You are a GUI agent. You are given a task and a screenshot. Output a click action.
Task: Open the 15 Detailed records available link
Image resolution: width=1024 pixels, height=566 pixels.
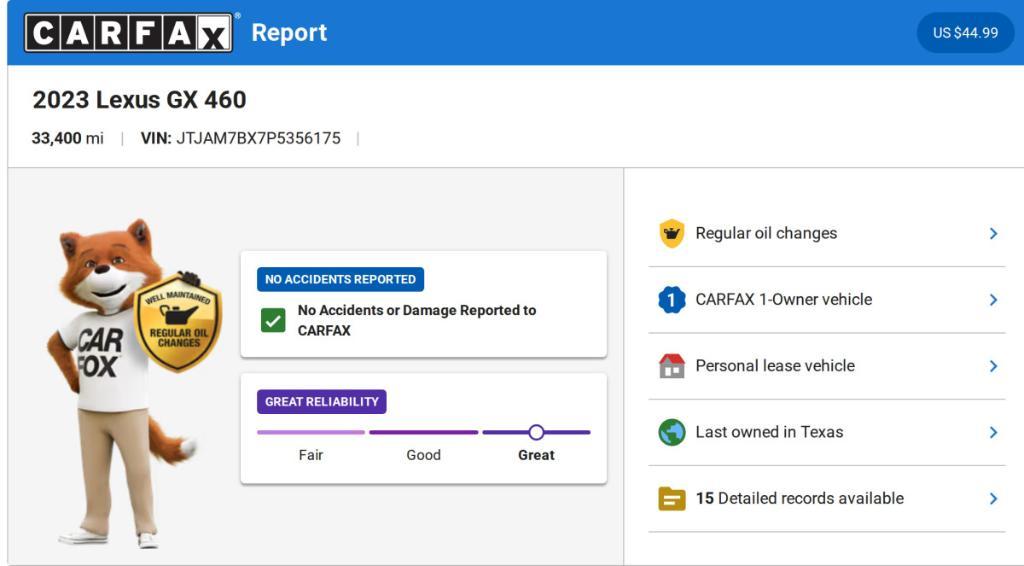click(x=799, y=498)
